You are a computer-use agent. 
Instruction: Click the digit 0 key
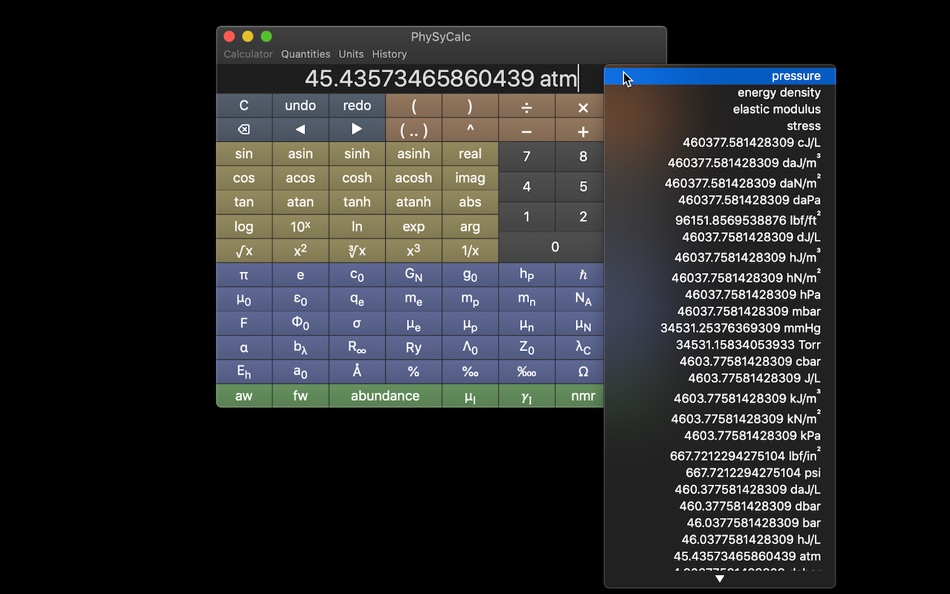(x=554, y=247)
